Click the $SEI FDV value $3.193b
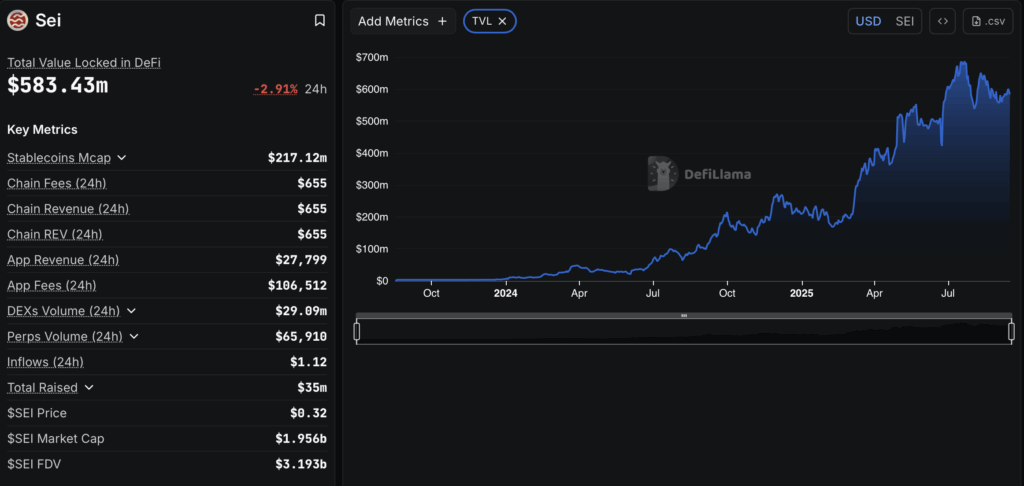Viewport: 1024px width, 486px height. tap(301, 464)
